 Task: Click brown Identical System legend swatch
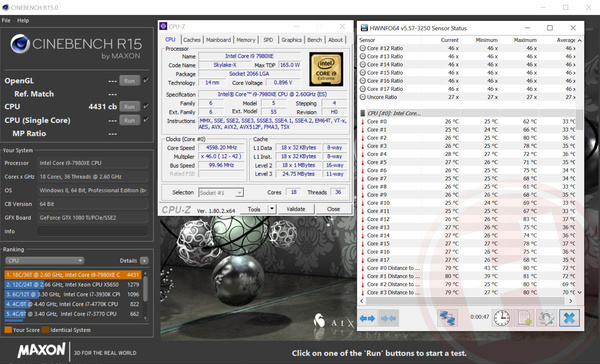pyautogui.click(x=45, y=330)
